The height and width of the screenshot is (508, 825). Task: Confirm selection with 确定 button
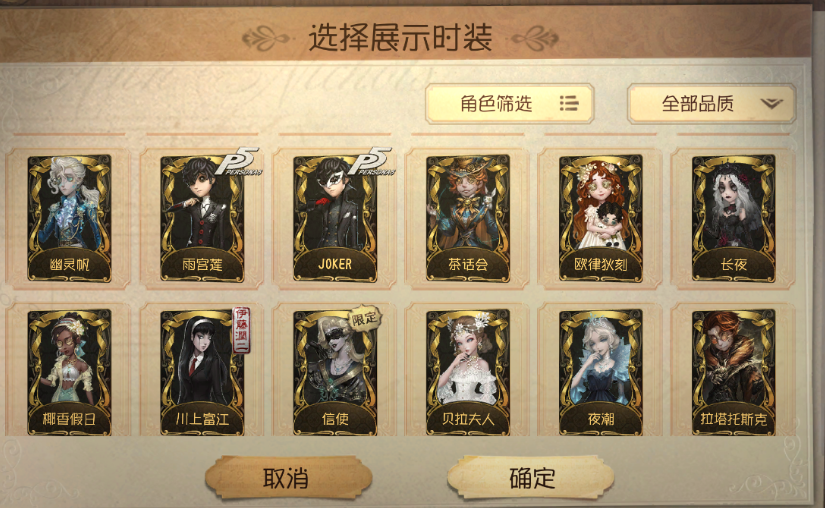tap(531, 478)
